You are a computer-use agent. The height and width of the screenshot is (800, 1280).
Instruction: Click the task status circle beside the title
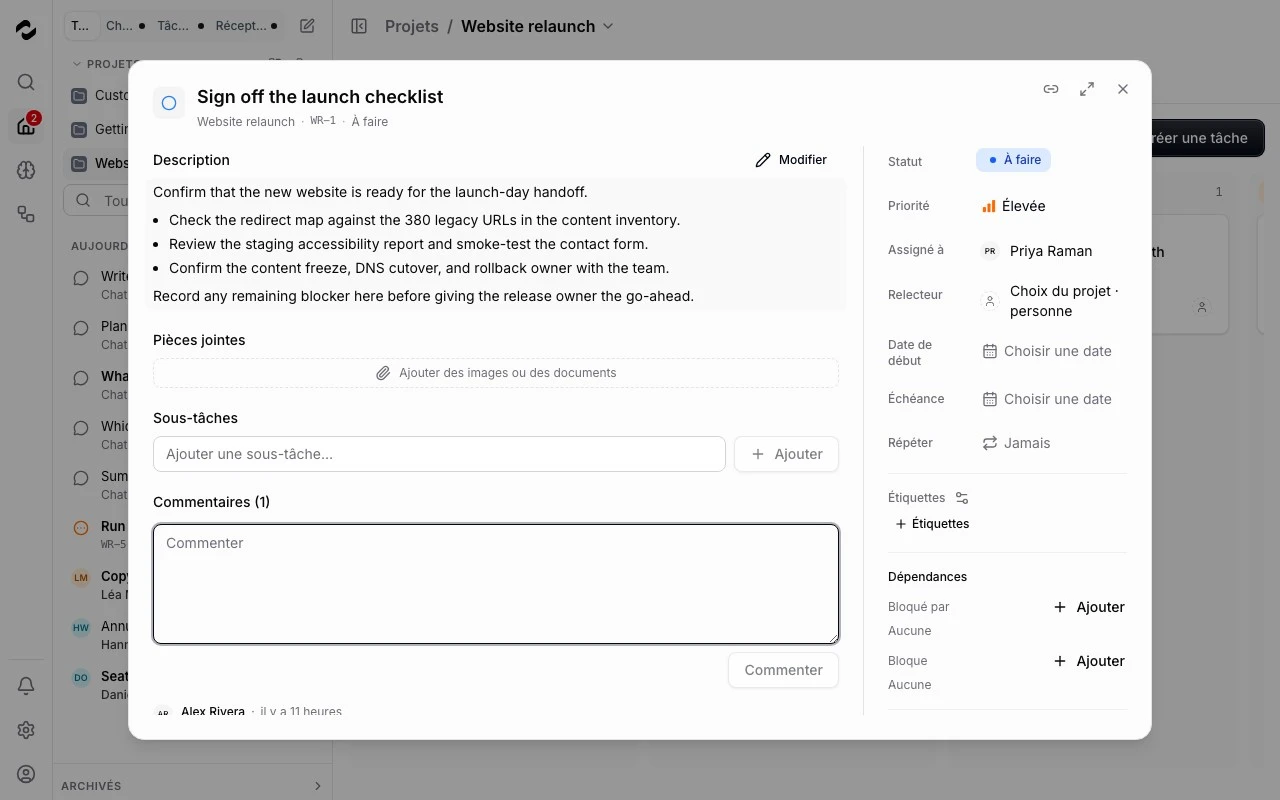[169, 103]
